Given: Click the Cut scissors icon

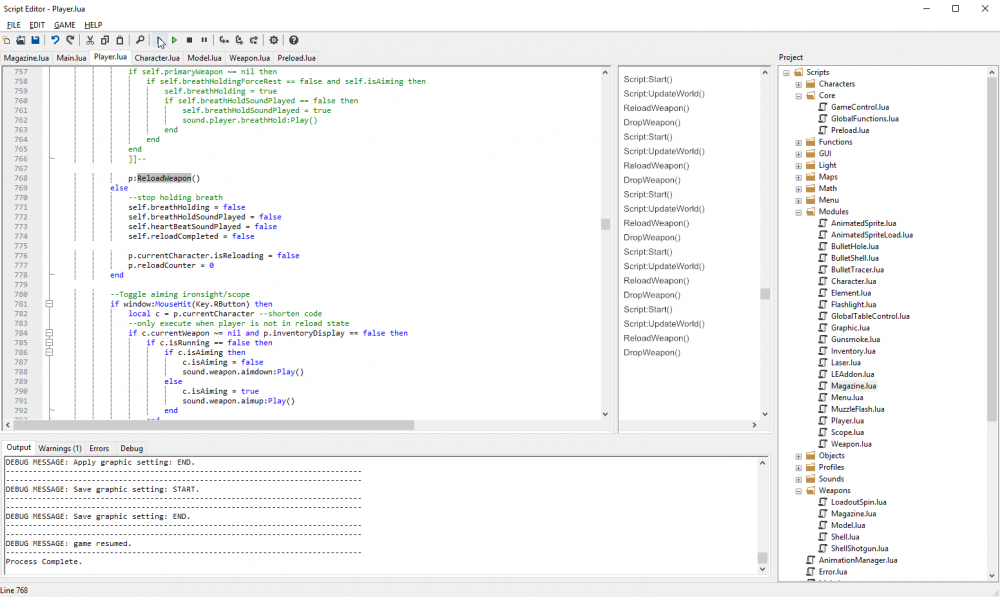Looking at the screenshot, I should (x=90, y=40).
